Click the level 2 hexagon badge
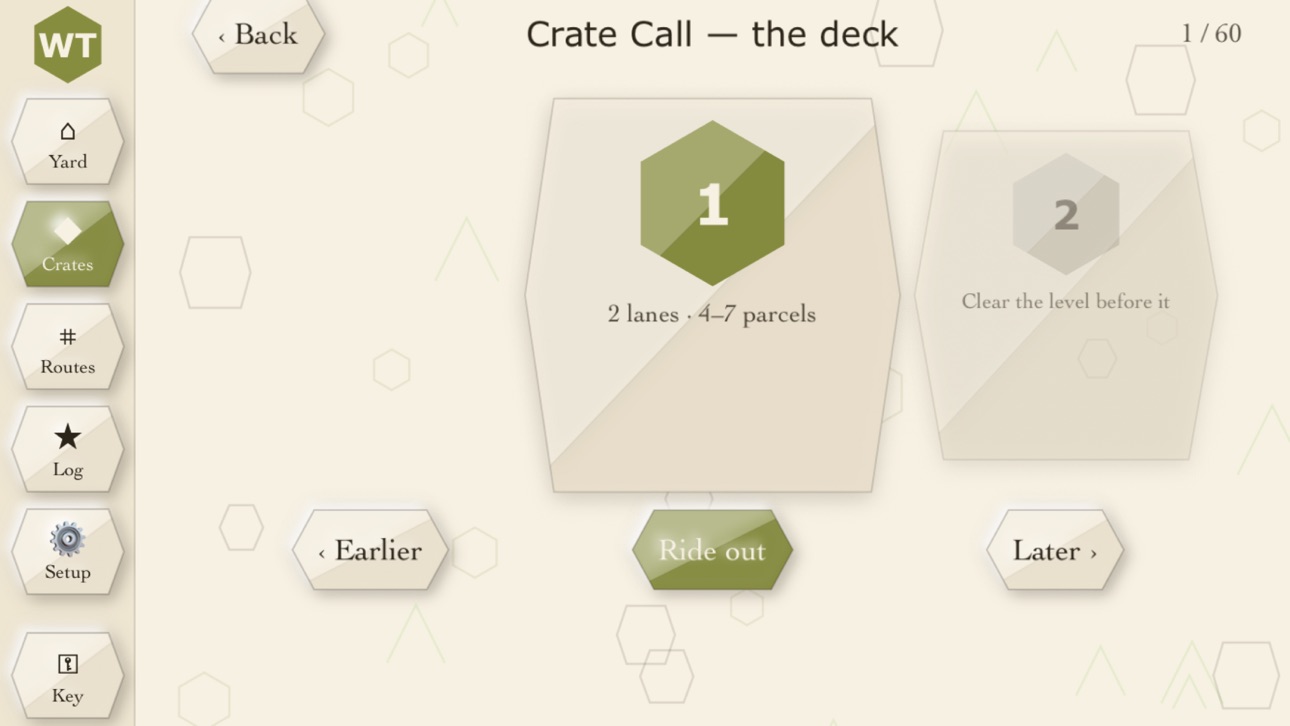The width and height of the screenshot is (1290, 726). pyautogui.click(x=1066, y=214)
